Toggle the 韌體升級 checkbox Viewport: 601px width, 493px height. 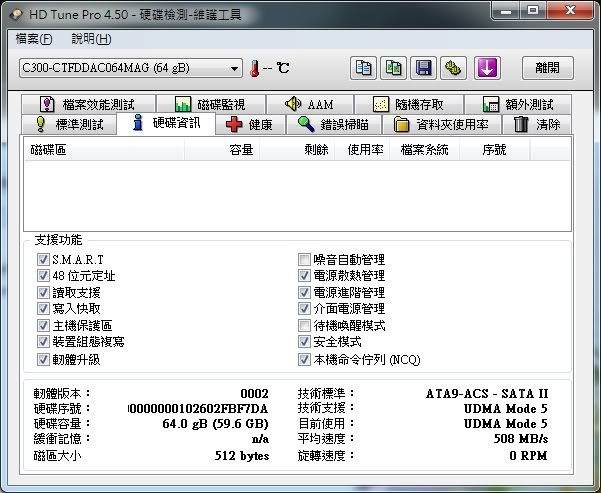pos(43,360)
